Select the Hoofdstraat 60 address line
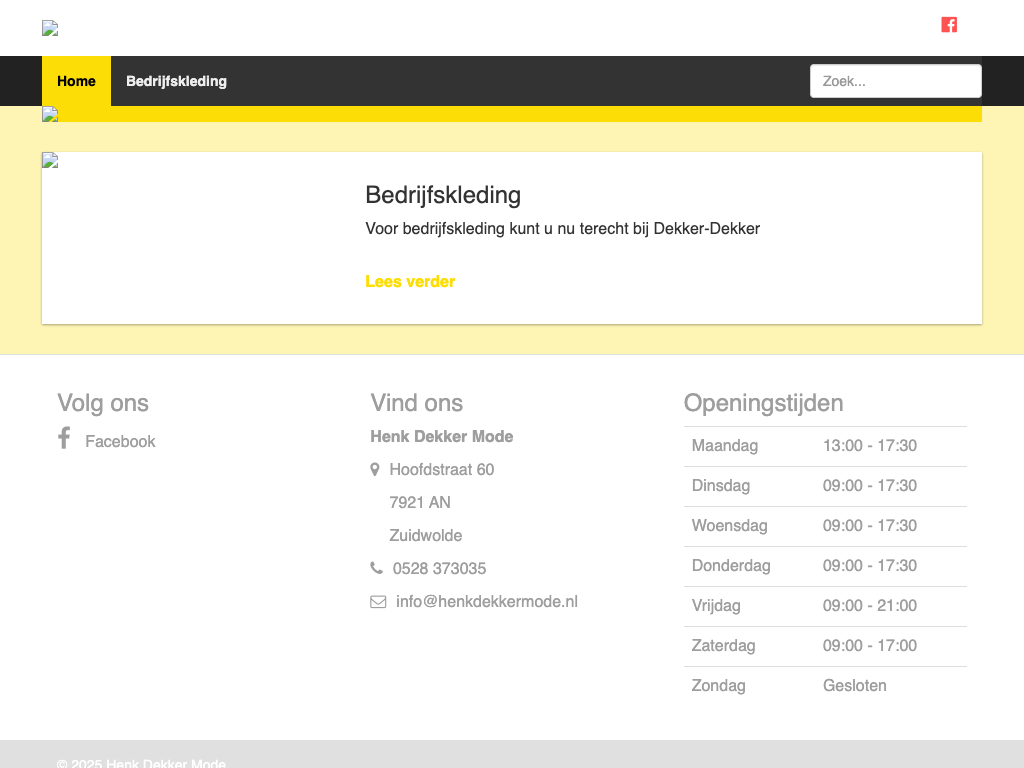Image resolution: width=1024 pixels, height=768 pixels. [x=441, y=469]
